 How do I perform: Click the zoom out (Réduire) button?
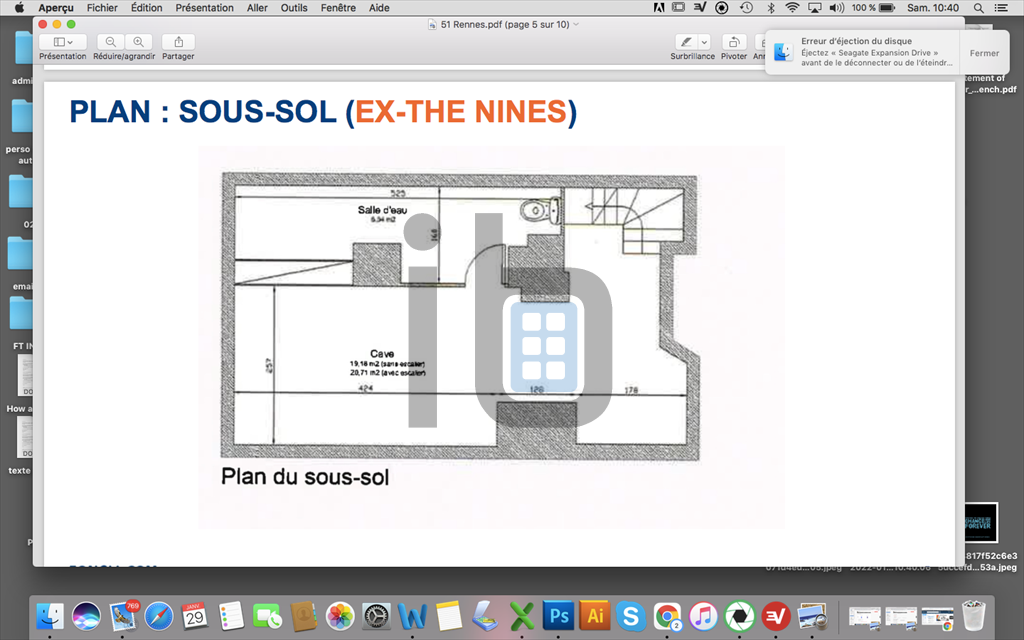[110, 42]
